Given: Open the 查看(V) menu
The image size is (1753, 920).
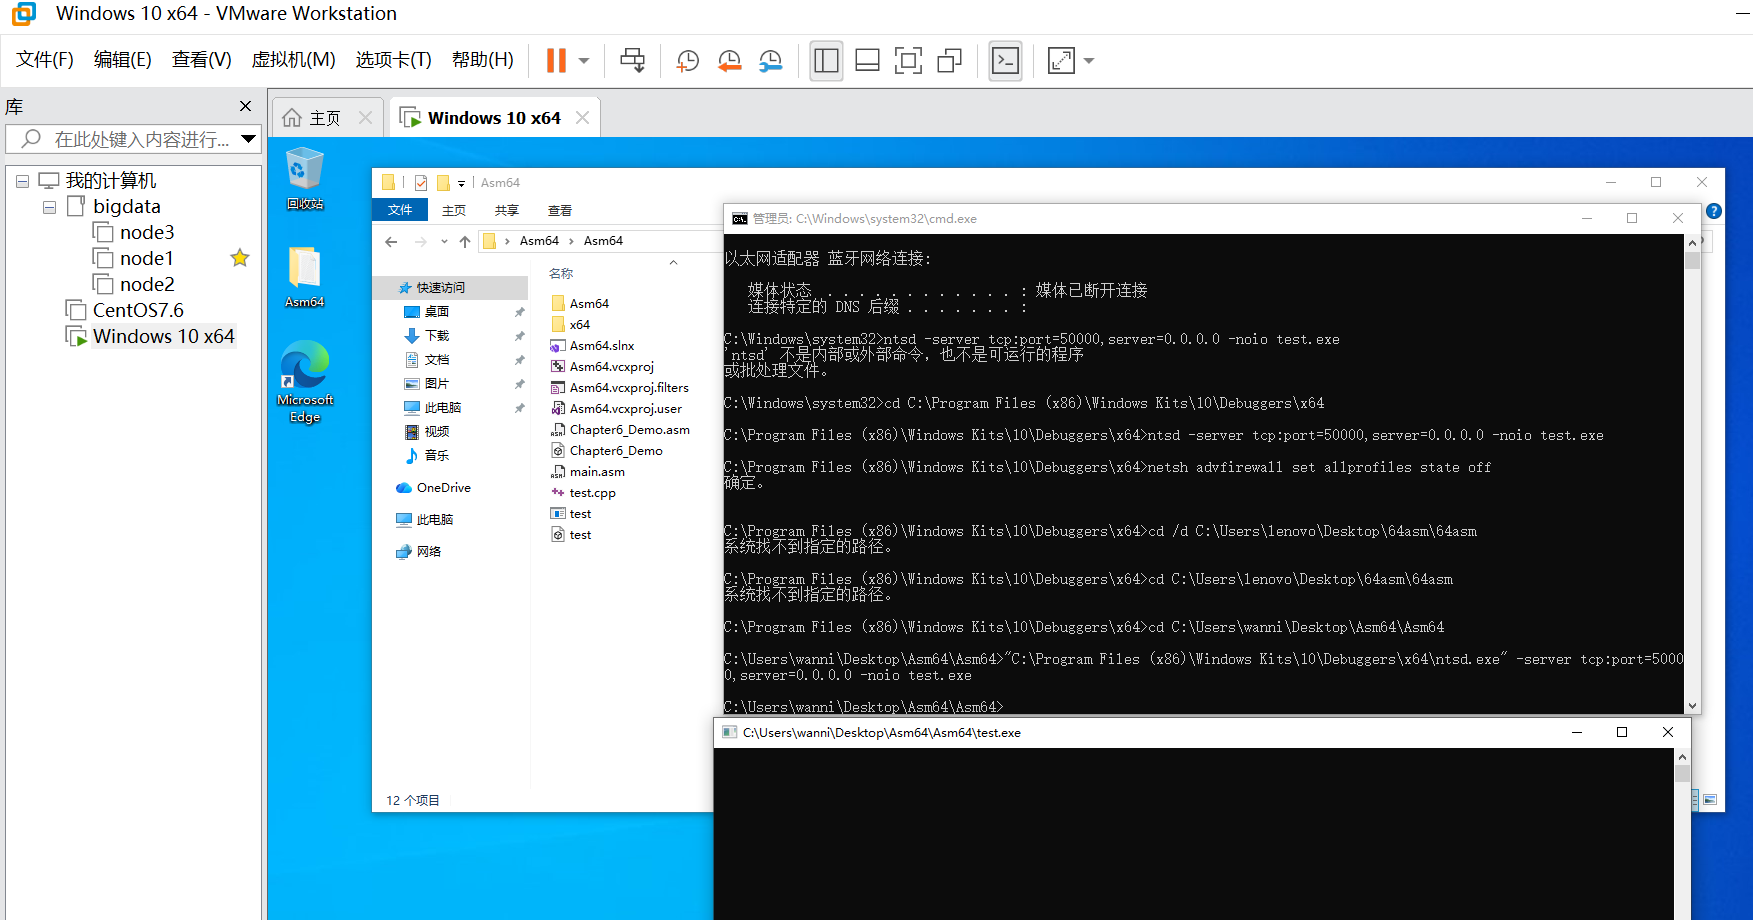Looking at the screenshot, I should [202, 60].
